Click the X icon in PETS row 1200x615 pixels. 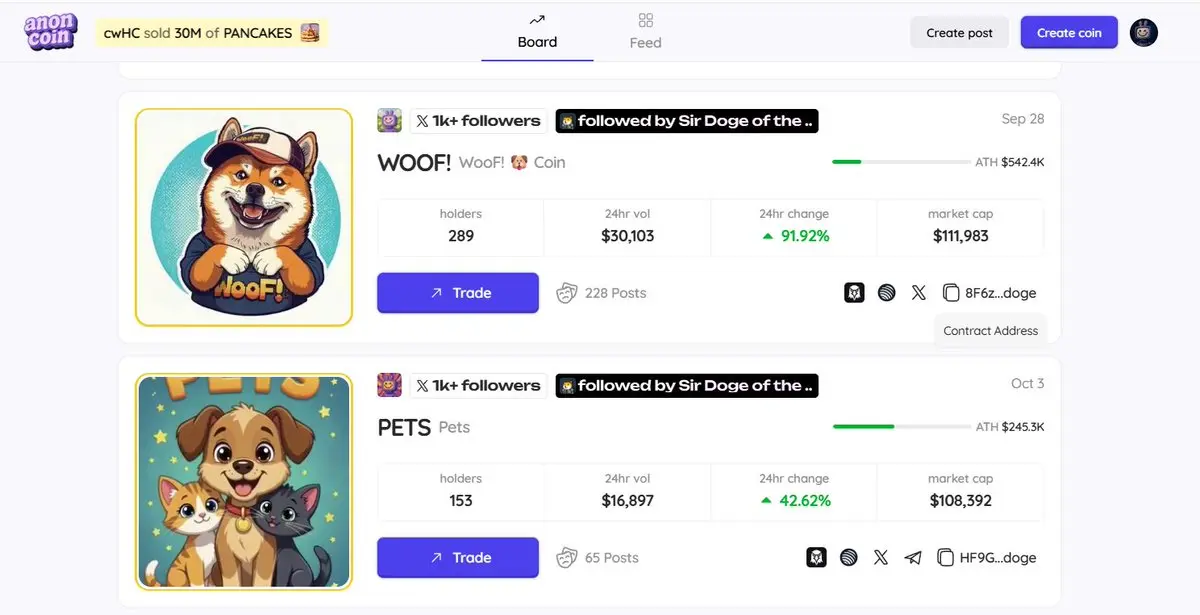click(880, 558)
